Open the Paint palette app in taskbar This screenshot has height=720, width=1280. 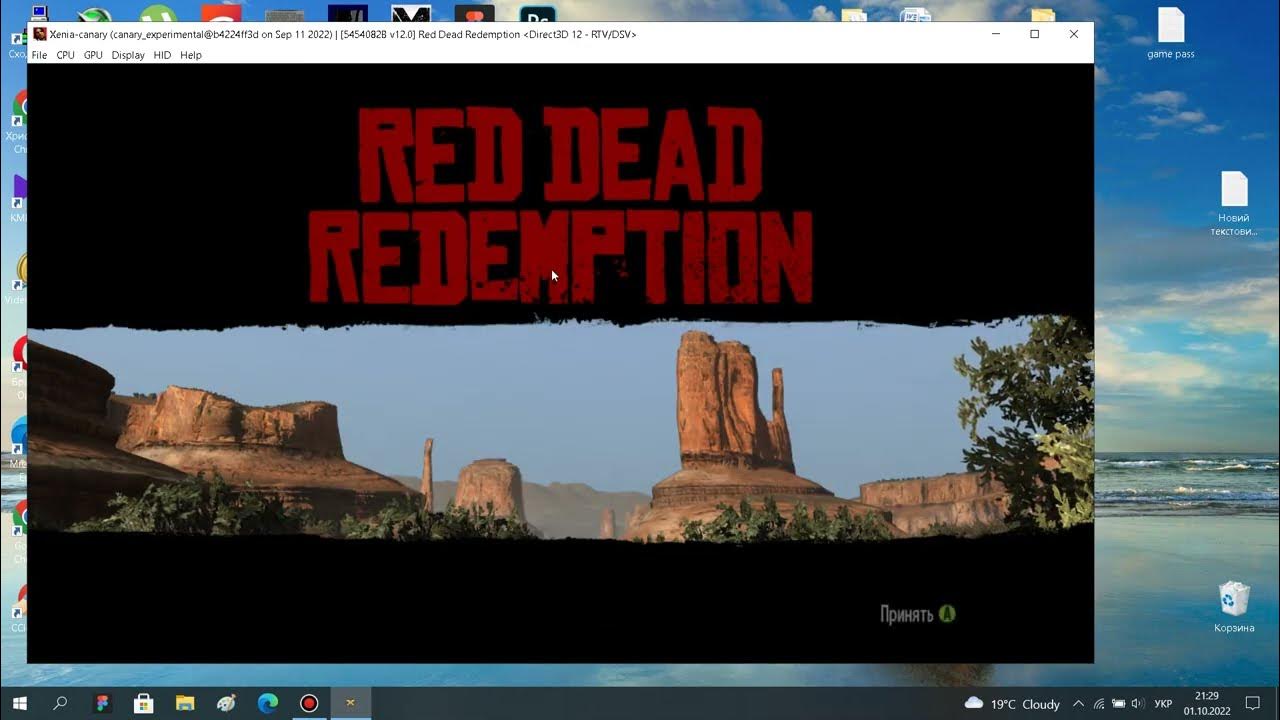pos(226,703)
